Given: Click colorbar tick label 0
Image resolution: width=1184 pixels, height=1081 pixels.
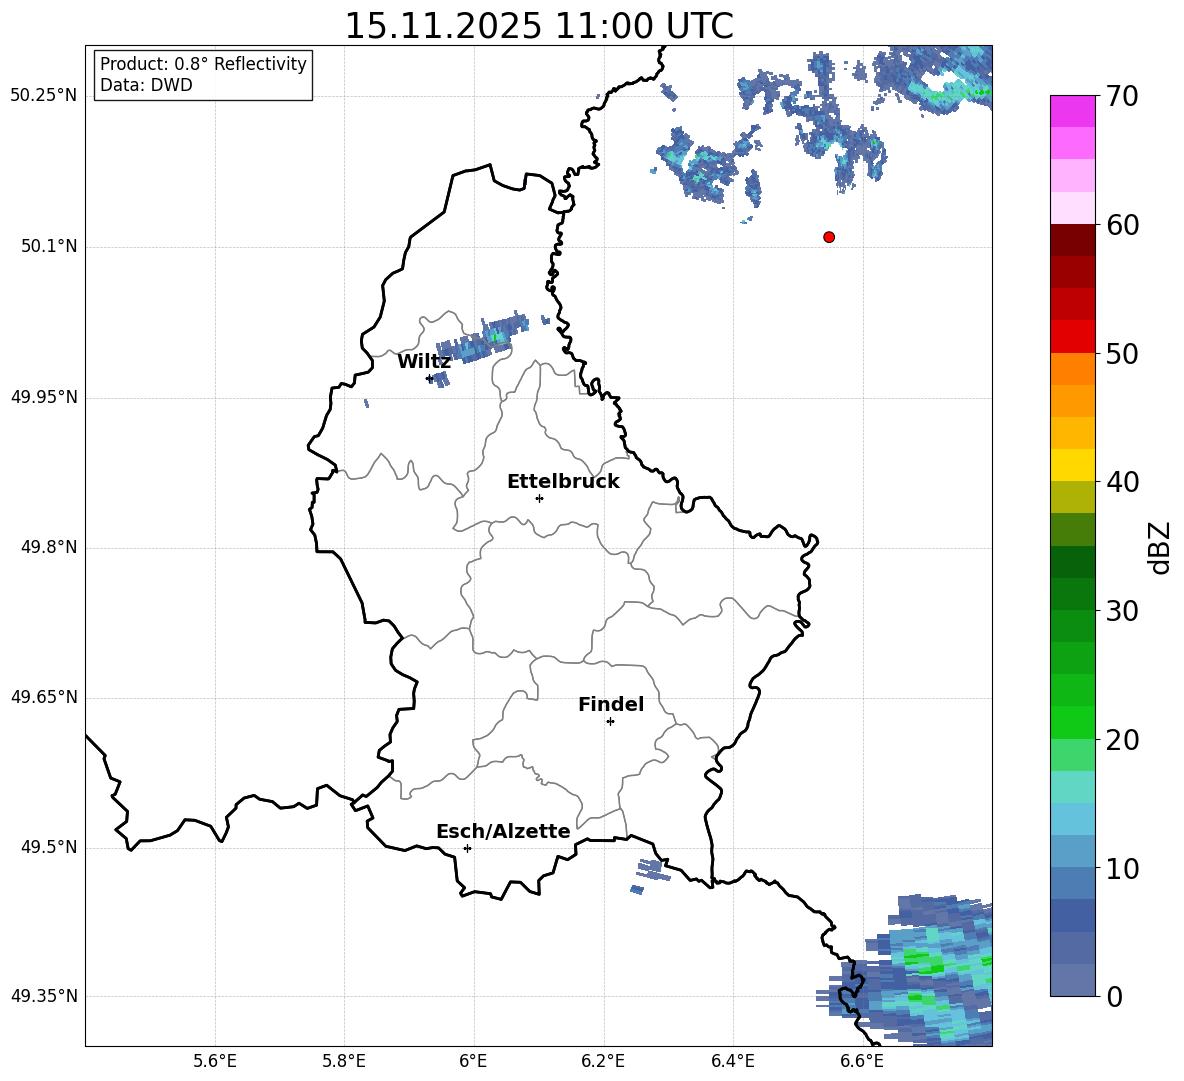Looking at the screenshot, I should tap(1115, 997).
